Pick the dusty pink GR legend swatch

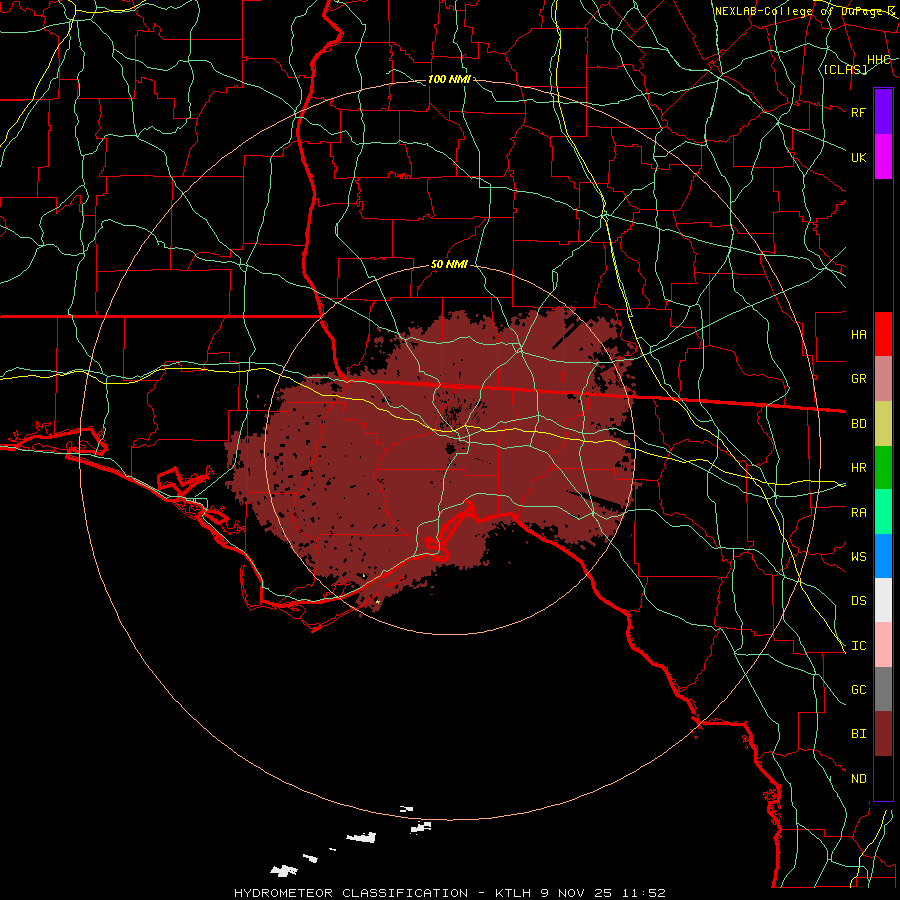click(x=883, y=379)
